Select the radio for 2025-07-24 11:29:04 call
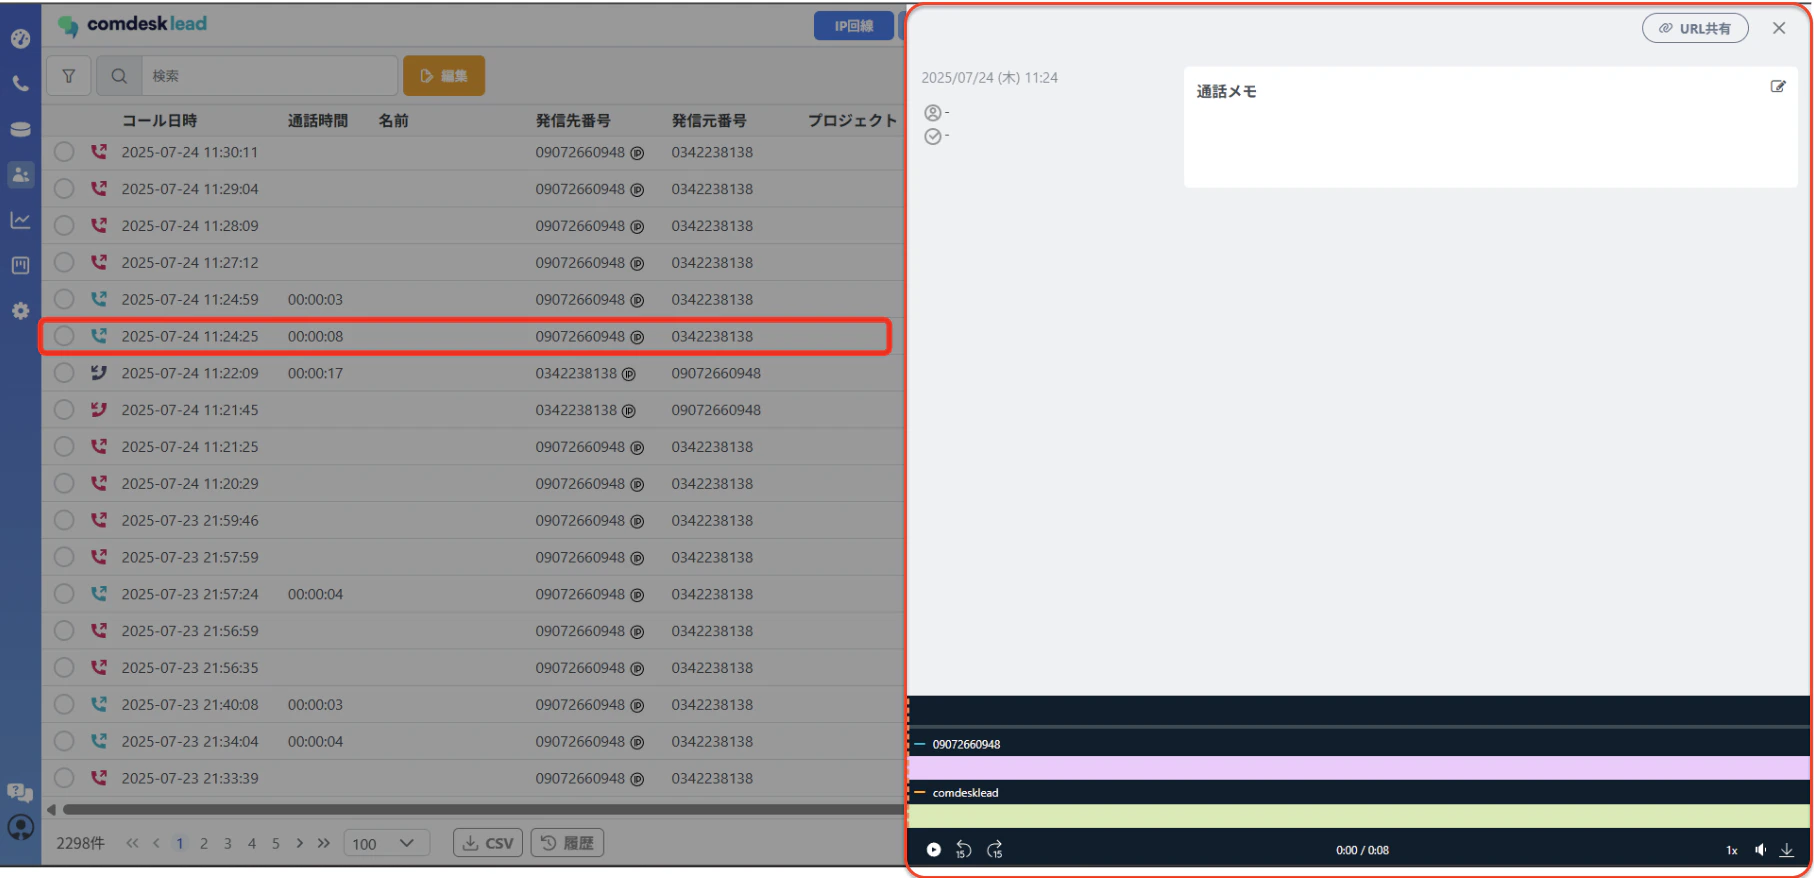The width and height of the screenshot is (1814, 878). click(x=64, y=189)
